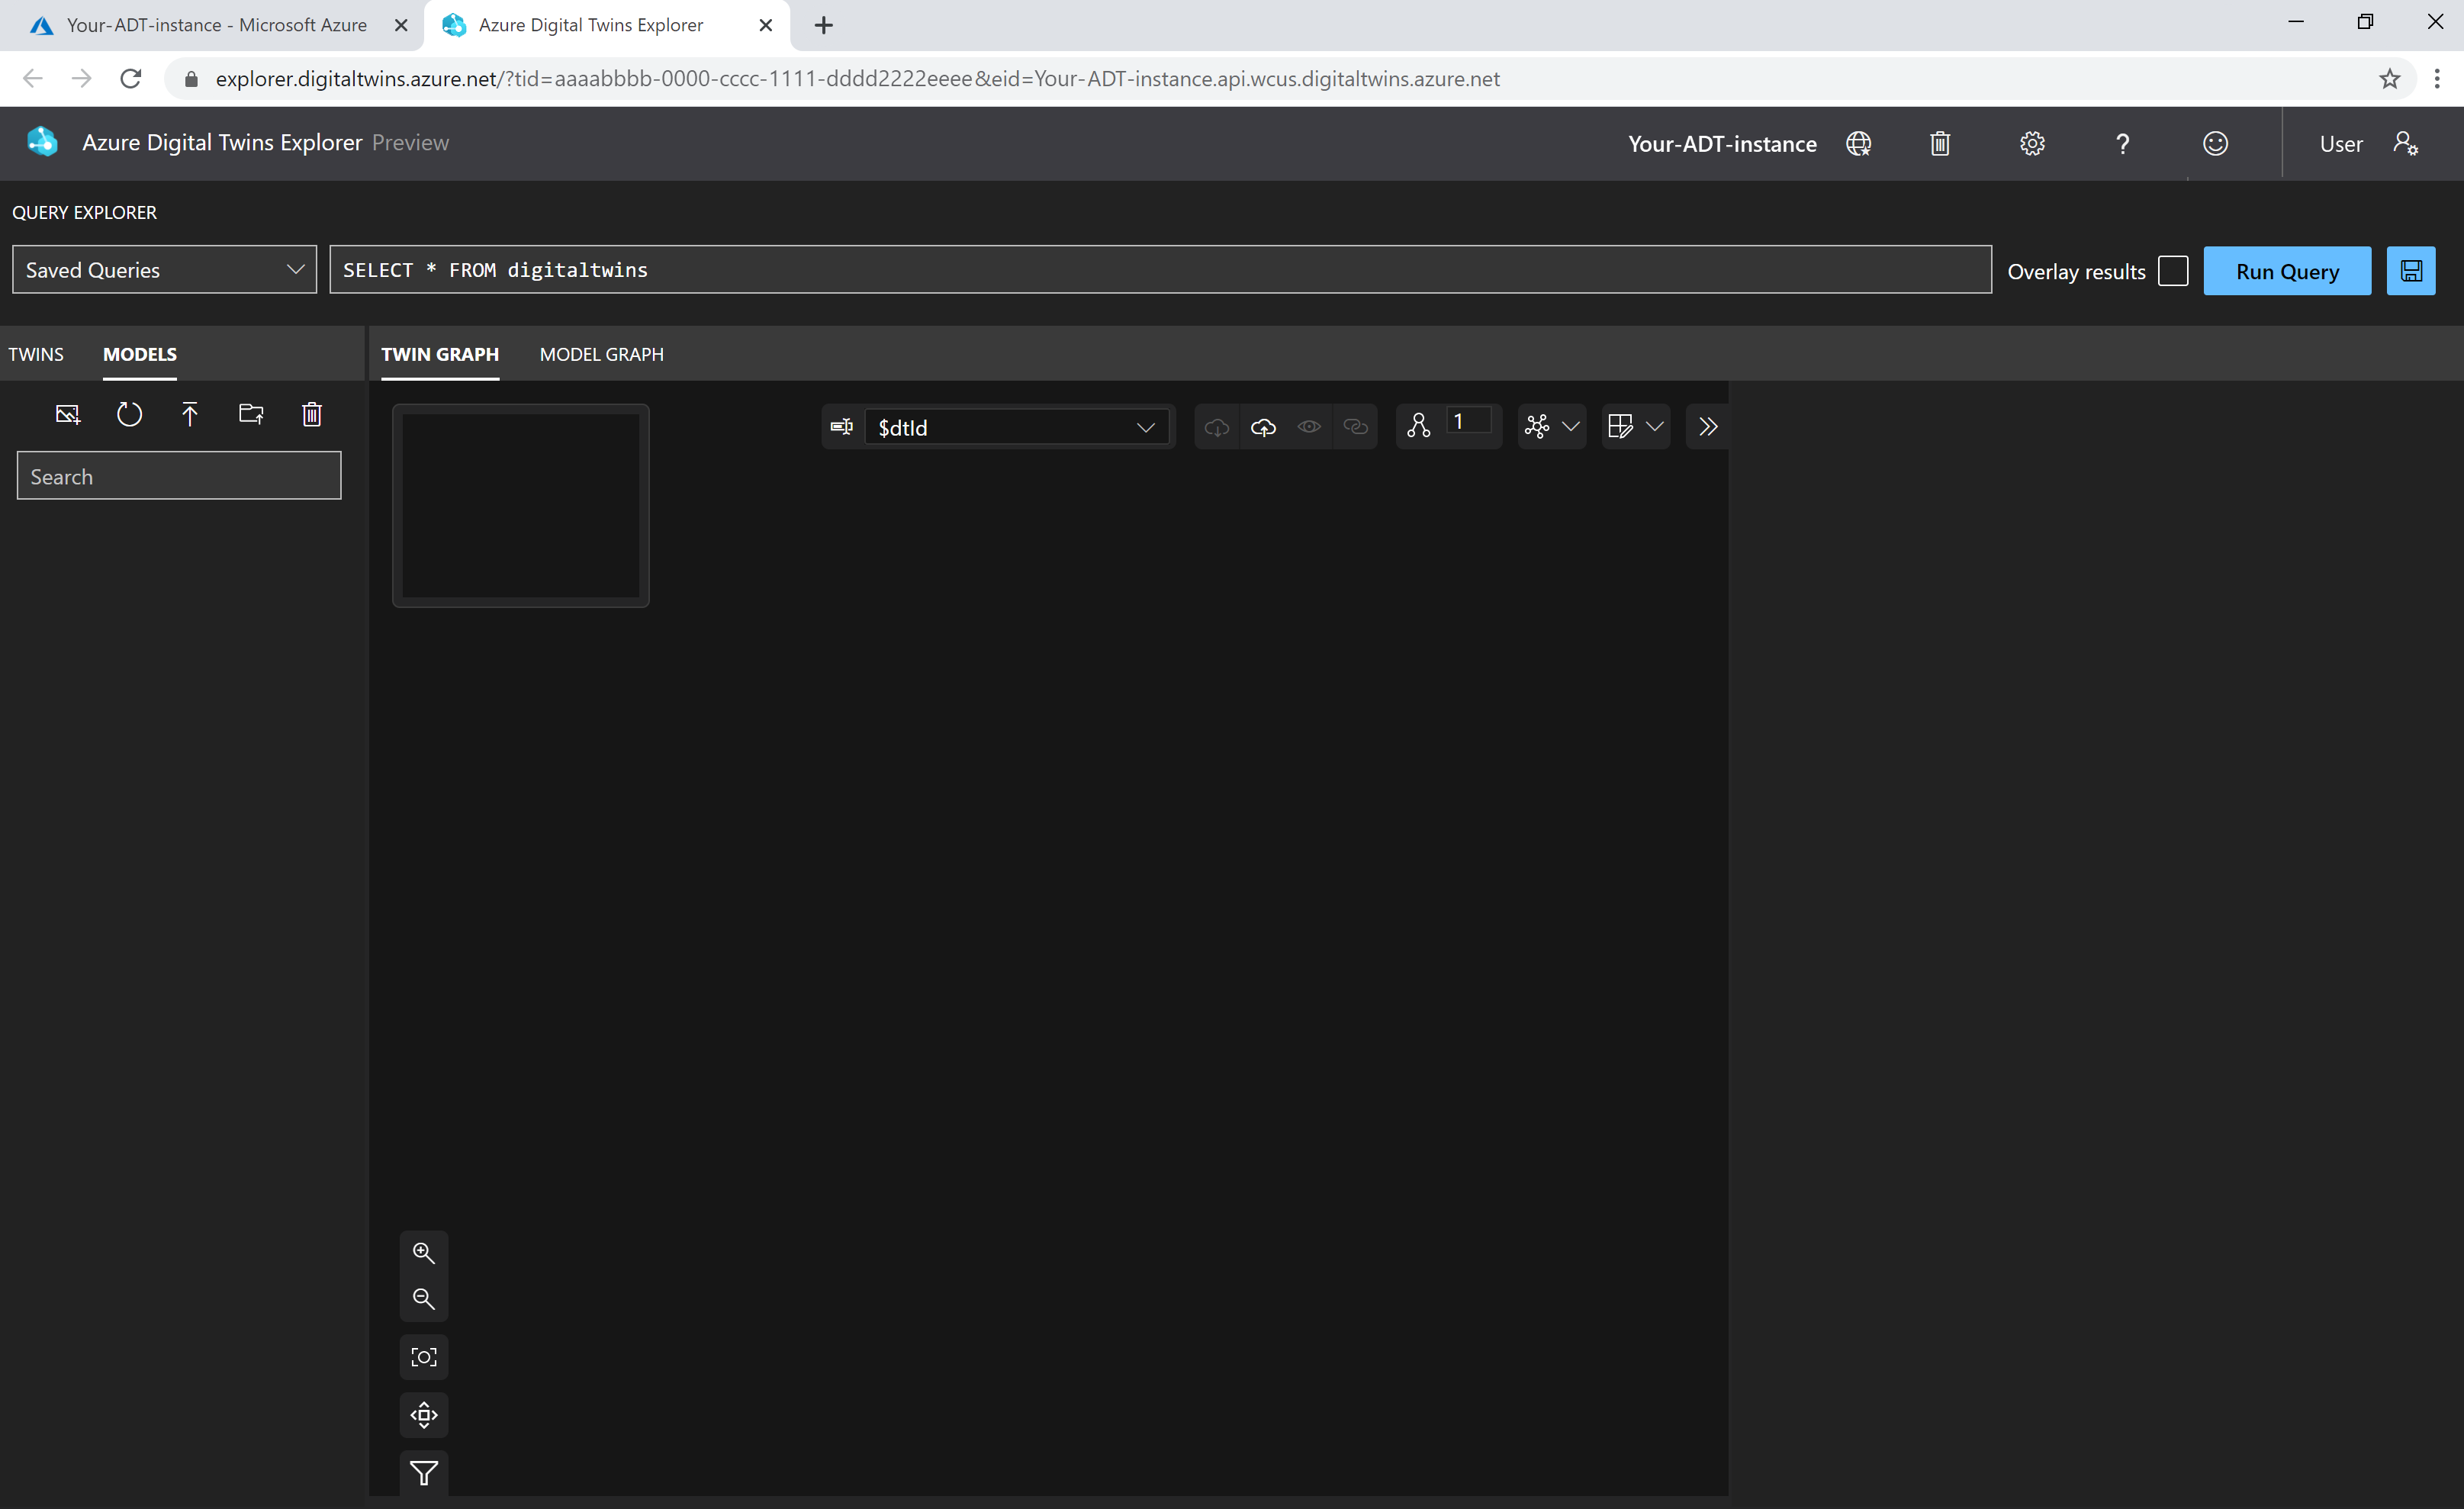Click the import graph cloud-upload icon
This screenshot has height=1509, width=2464.
point(1263,427)
